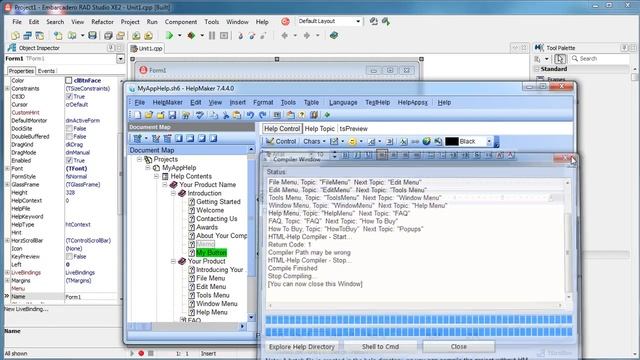This screenshot has height=360, width=640.
Task: Click the Program Reset stop icon in RAD Studio
Action: 224,36
